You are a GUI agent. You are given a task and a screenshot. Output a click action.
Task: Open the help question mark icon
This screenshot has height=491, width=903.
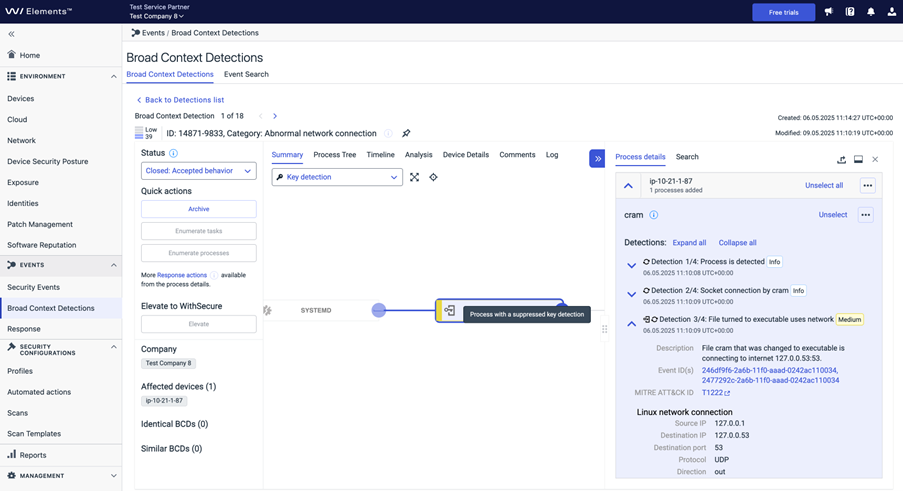coord(850,12)
